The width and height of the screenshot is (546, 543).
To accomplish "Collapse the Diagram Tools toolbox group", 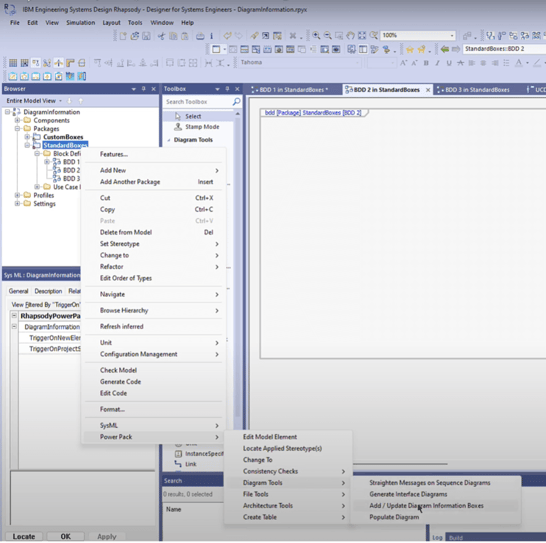I will [169, 140].
